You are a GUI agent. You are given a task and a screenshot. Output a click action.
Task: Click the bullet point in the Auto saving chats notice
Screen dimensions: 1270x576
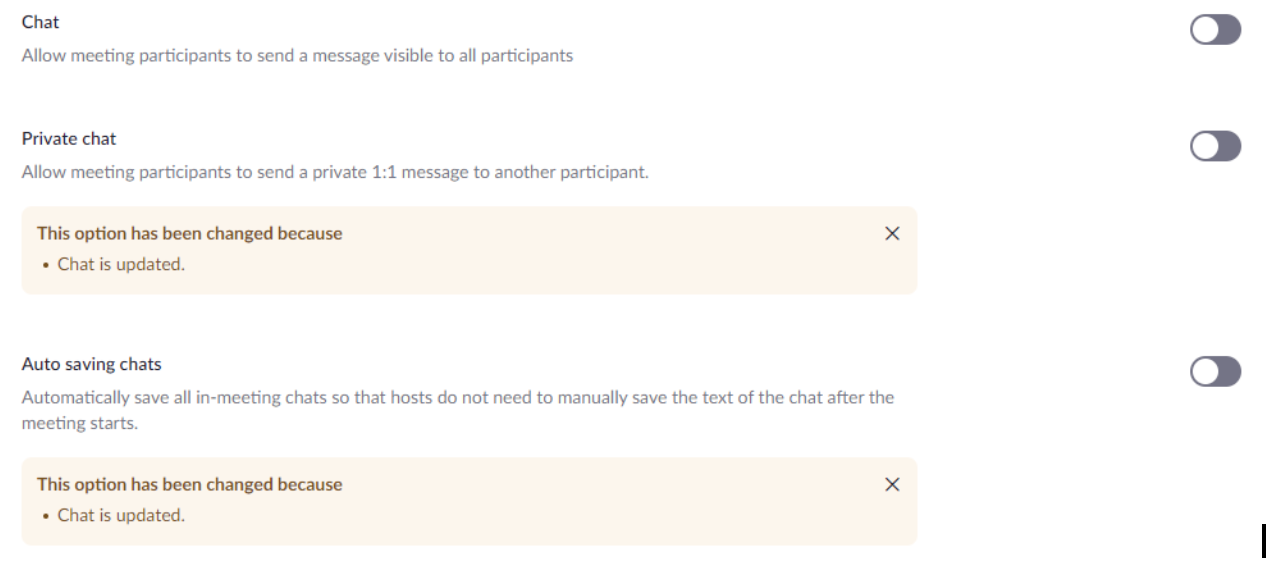pyautogui.click(x=47, y=516)
